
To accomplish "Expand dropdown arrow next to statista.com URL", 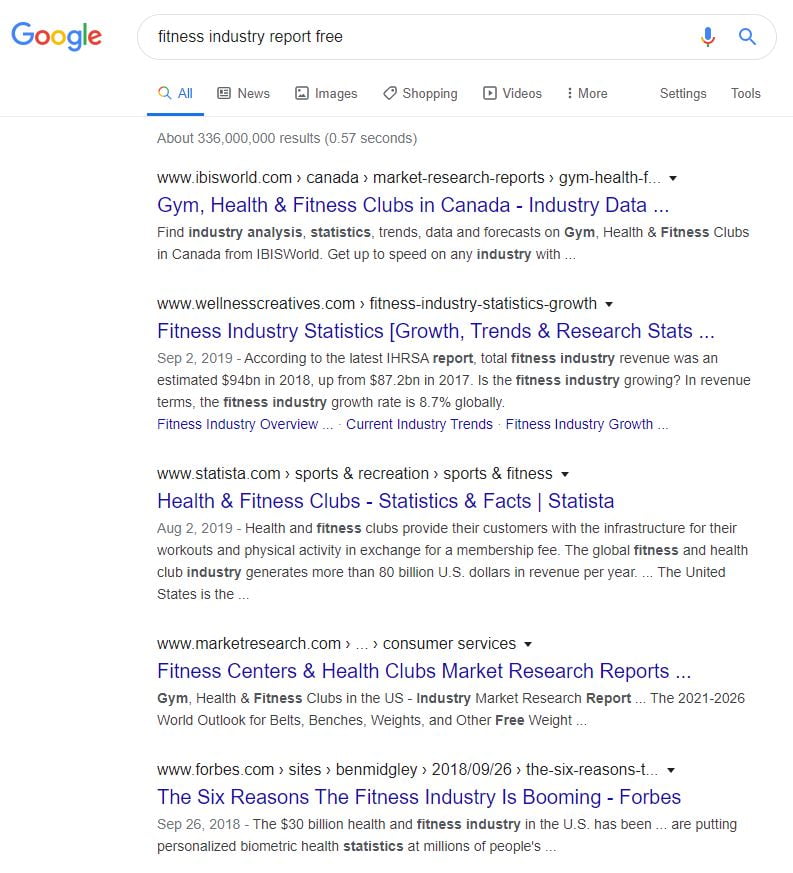I will coord(565,474).
